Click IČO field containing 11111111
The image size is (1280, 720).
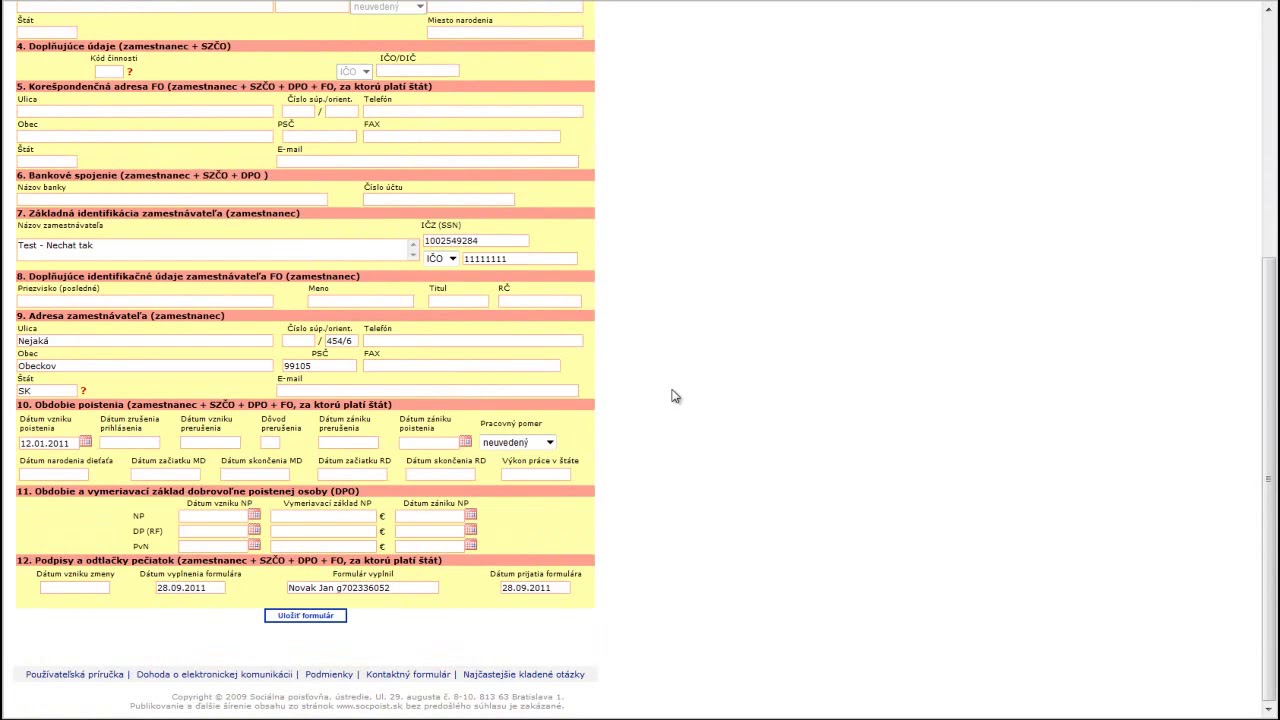(520, 259)
